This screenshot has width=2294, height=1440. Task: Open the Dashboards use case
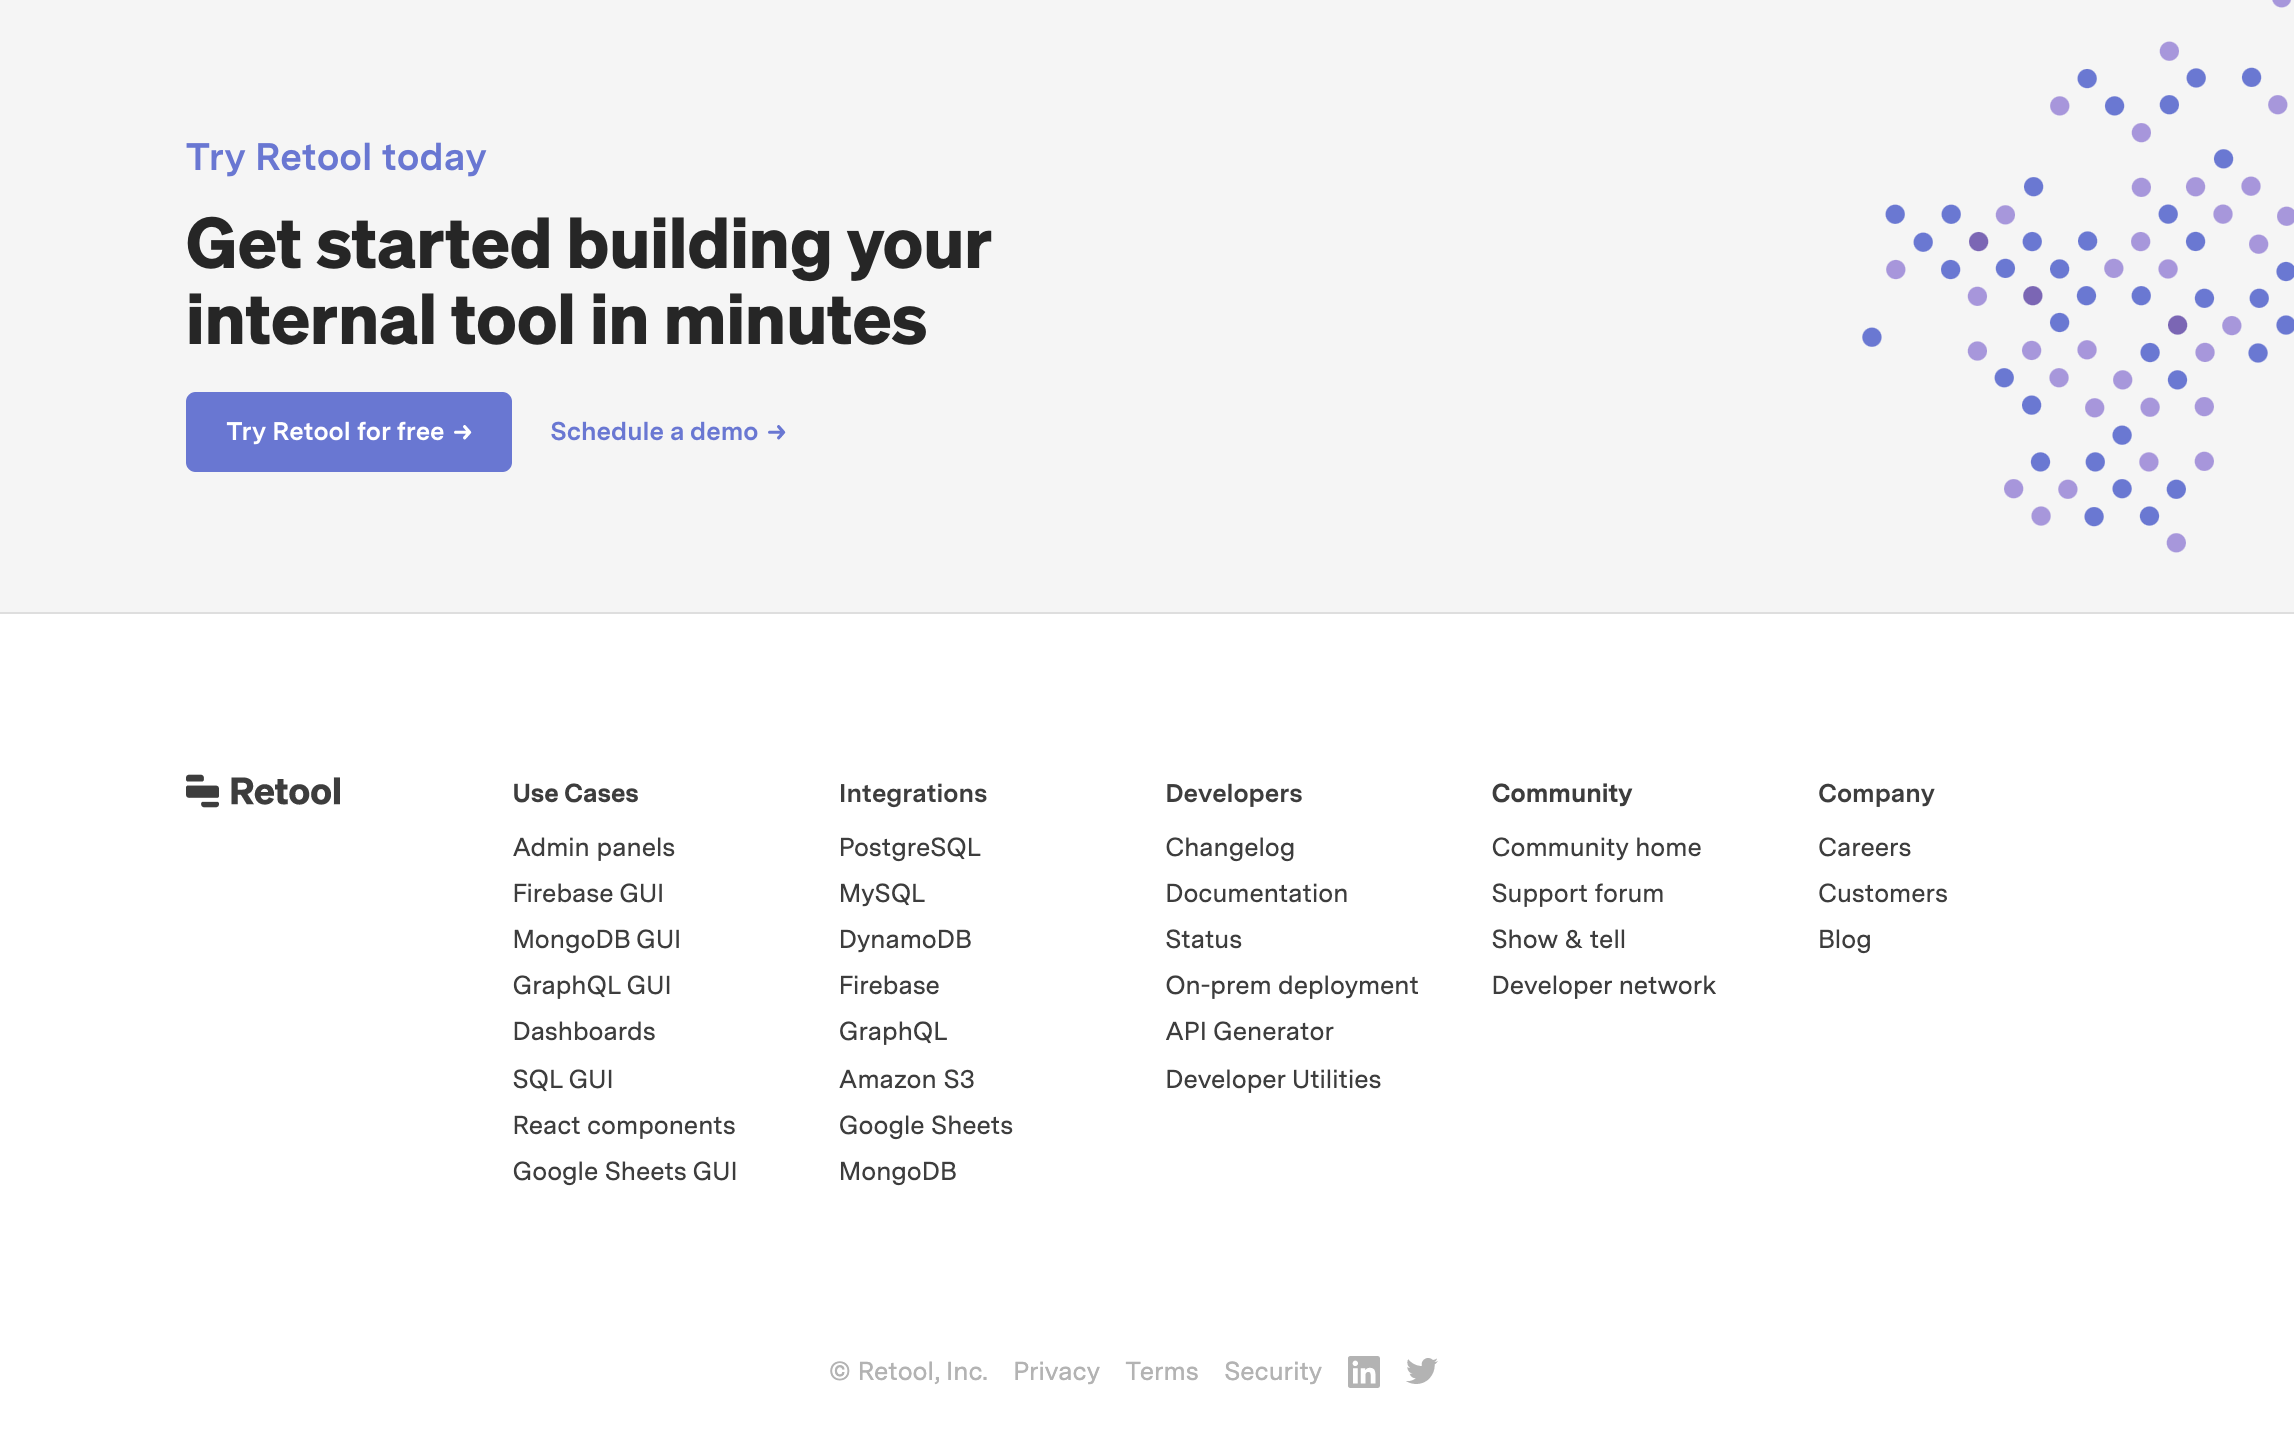584,1030
